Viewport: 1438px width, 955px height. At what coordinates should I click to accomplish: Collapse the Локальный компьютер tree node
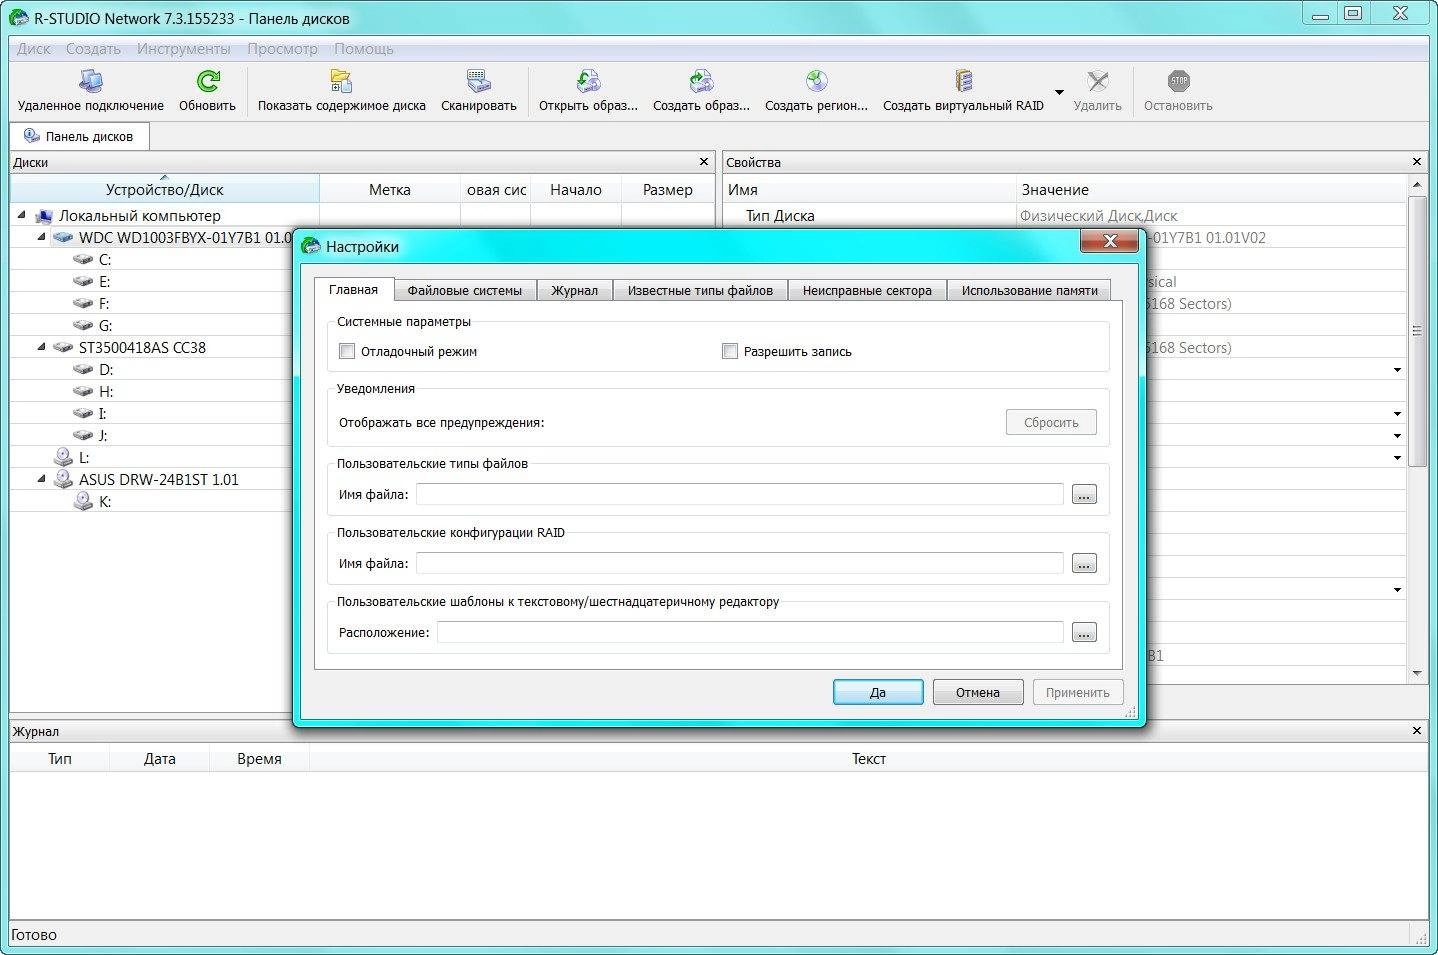point(21,215)
